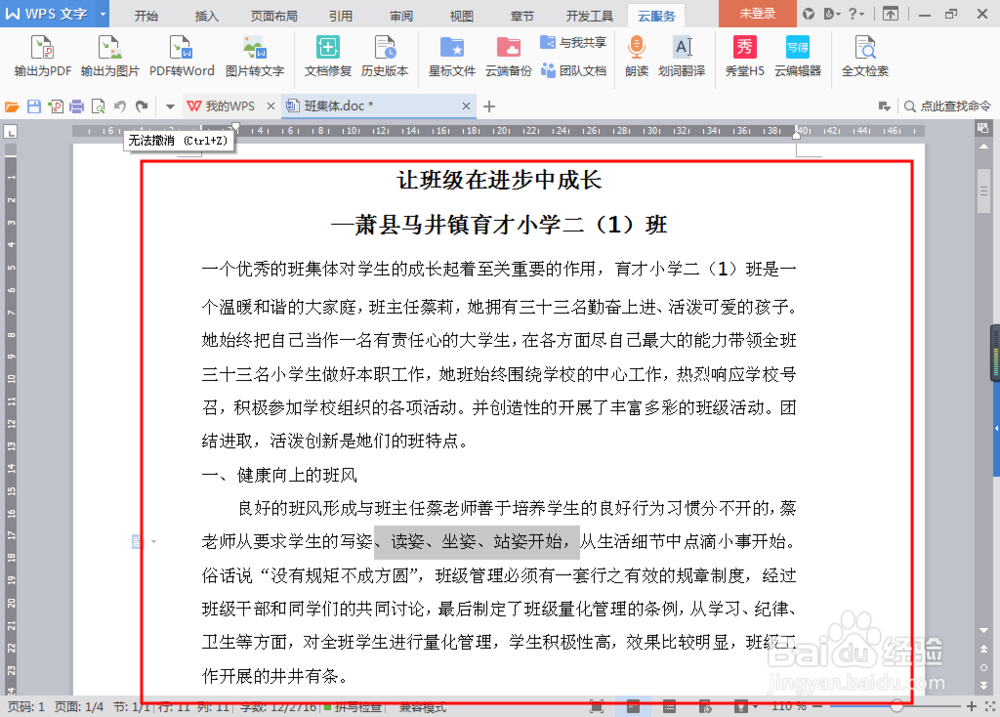The width and height of the screenshot is (1000, 717).
Task: Switch to the 开始 ribbon tab
Action: (x=146, y=15)
